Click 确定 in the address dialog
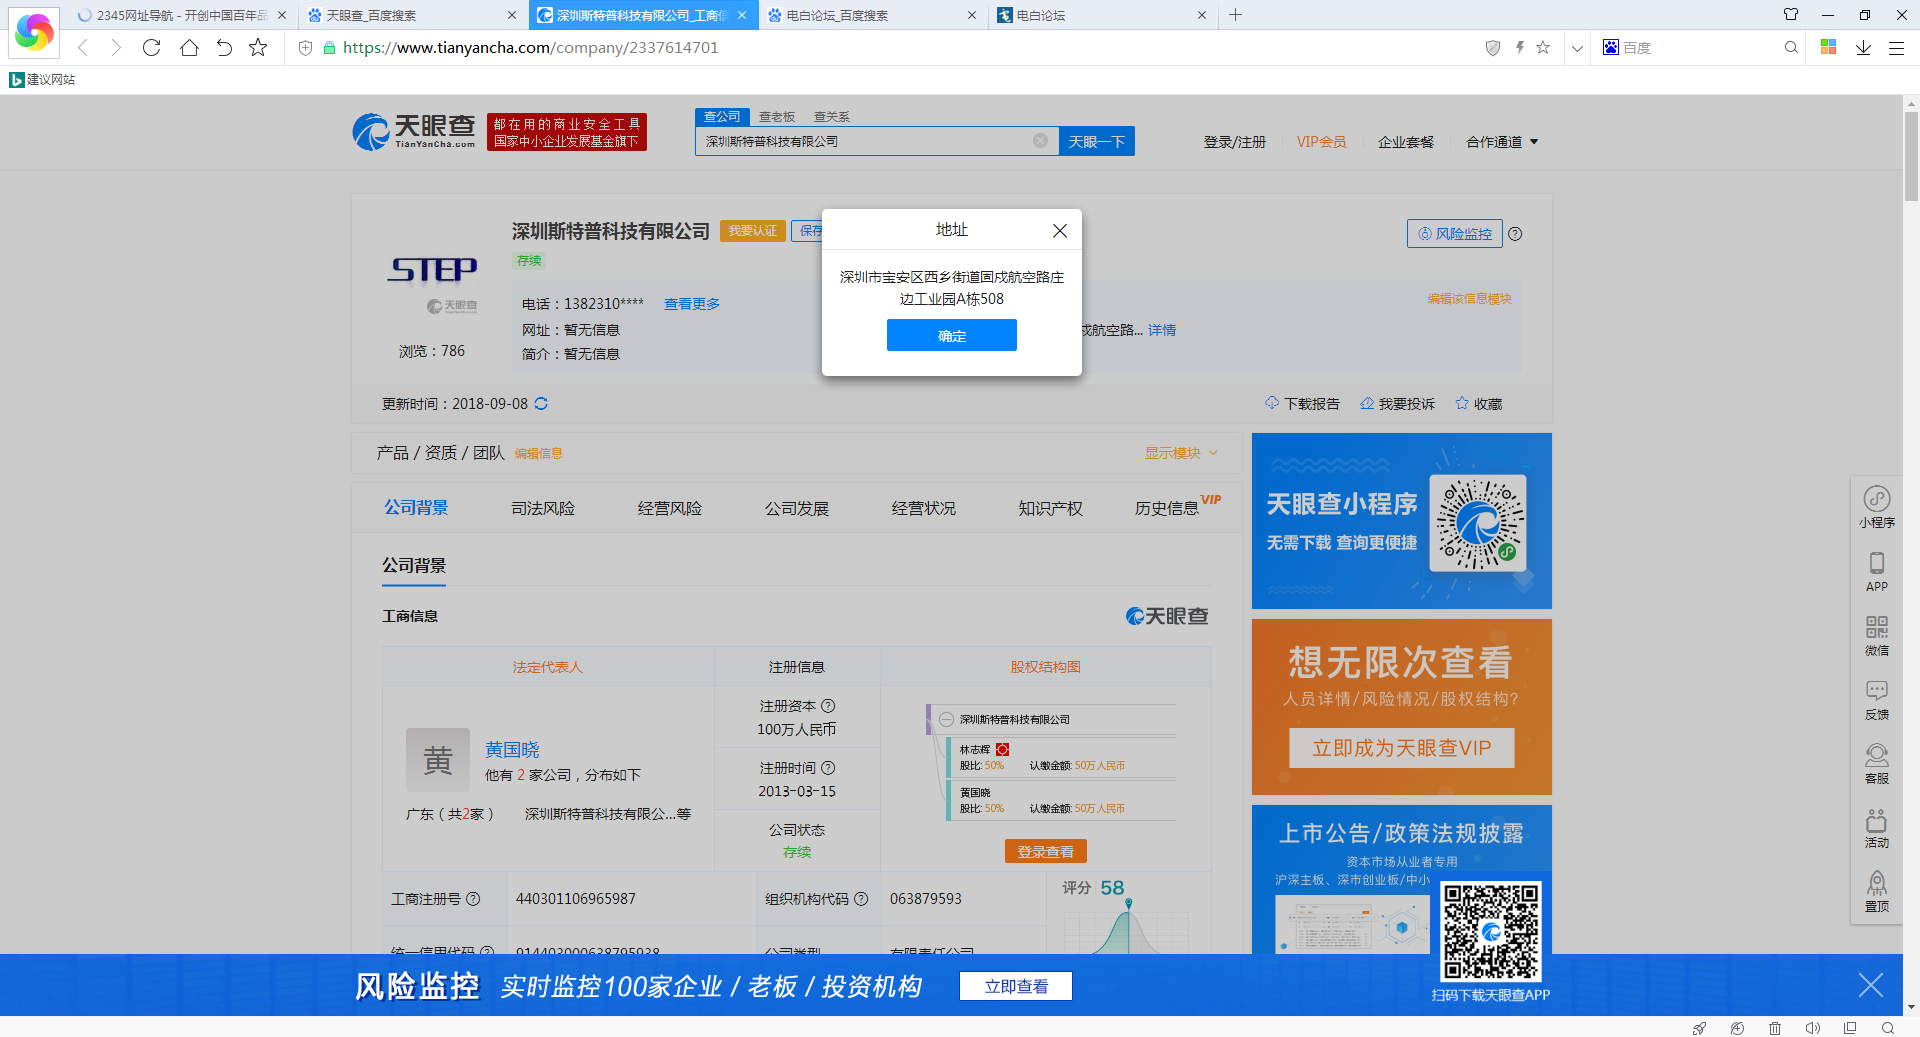This screenshot has height=1037, width=1920. tap(951, 336)
